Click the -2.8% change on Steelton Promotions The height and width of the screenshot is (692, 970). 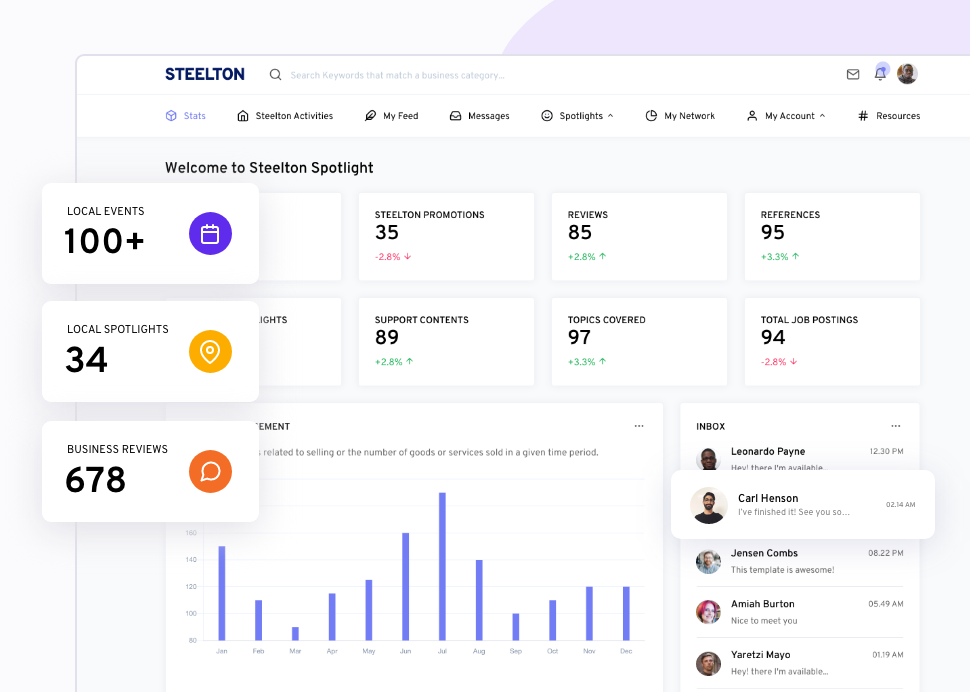tap(393, 257)
